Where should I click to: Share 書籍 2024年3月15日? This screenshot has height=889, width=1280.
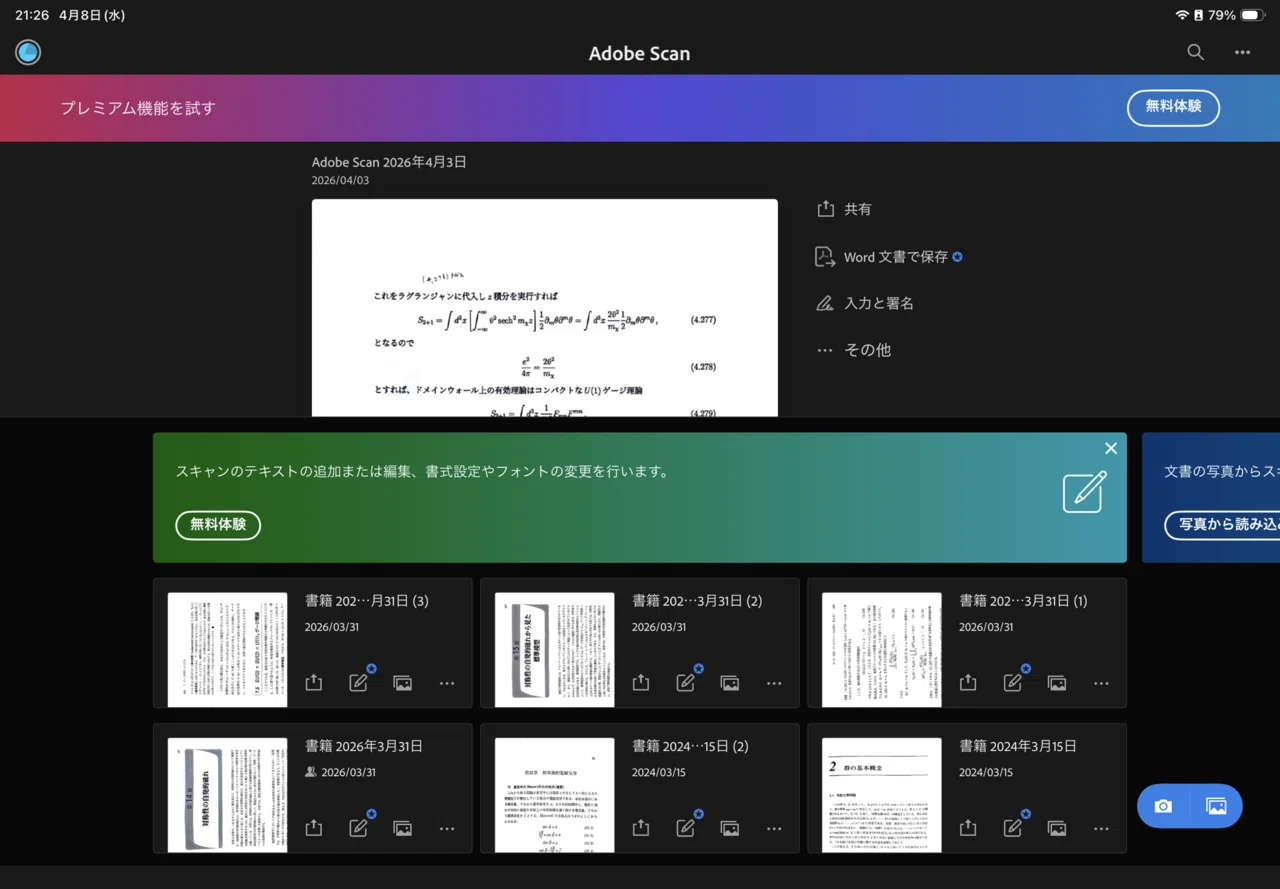coord(968,828)
